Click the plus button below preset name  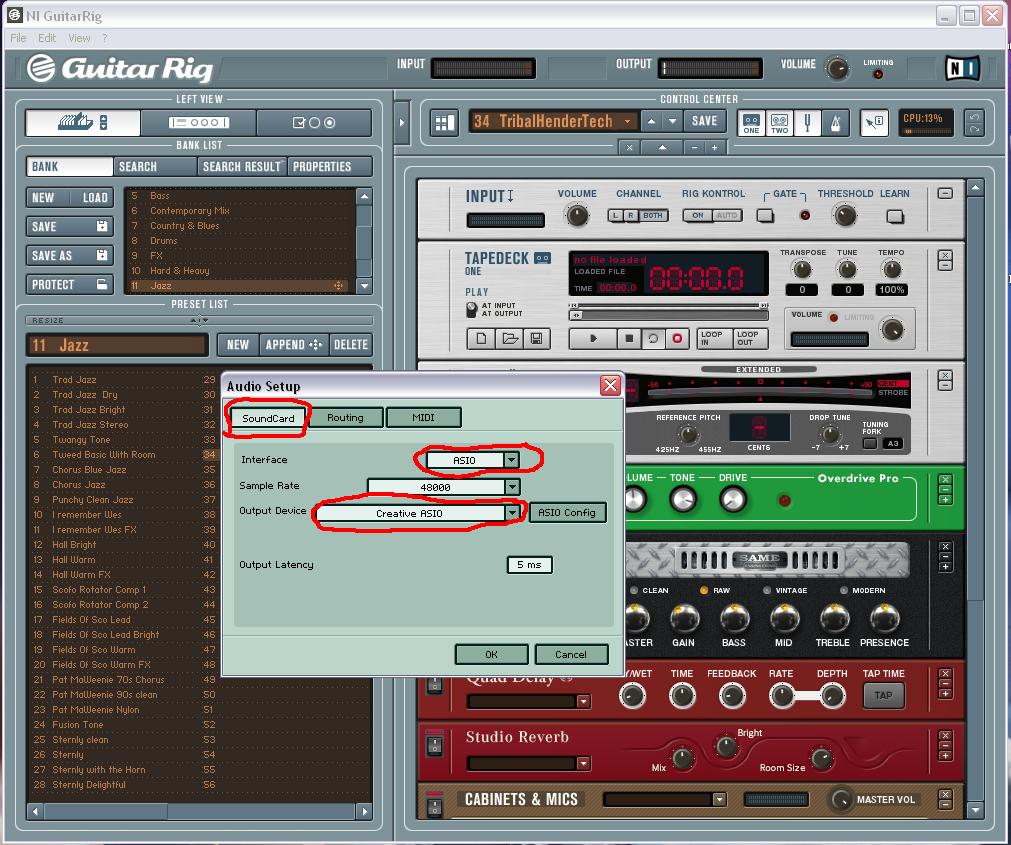[x=714, y=148]
